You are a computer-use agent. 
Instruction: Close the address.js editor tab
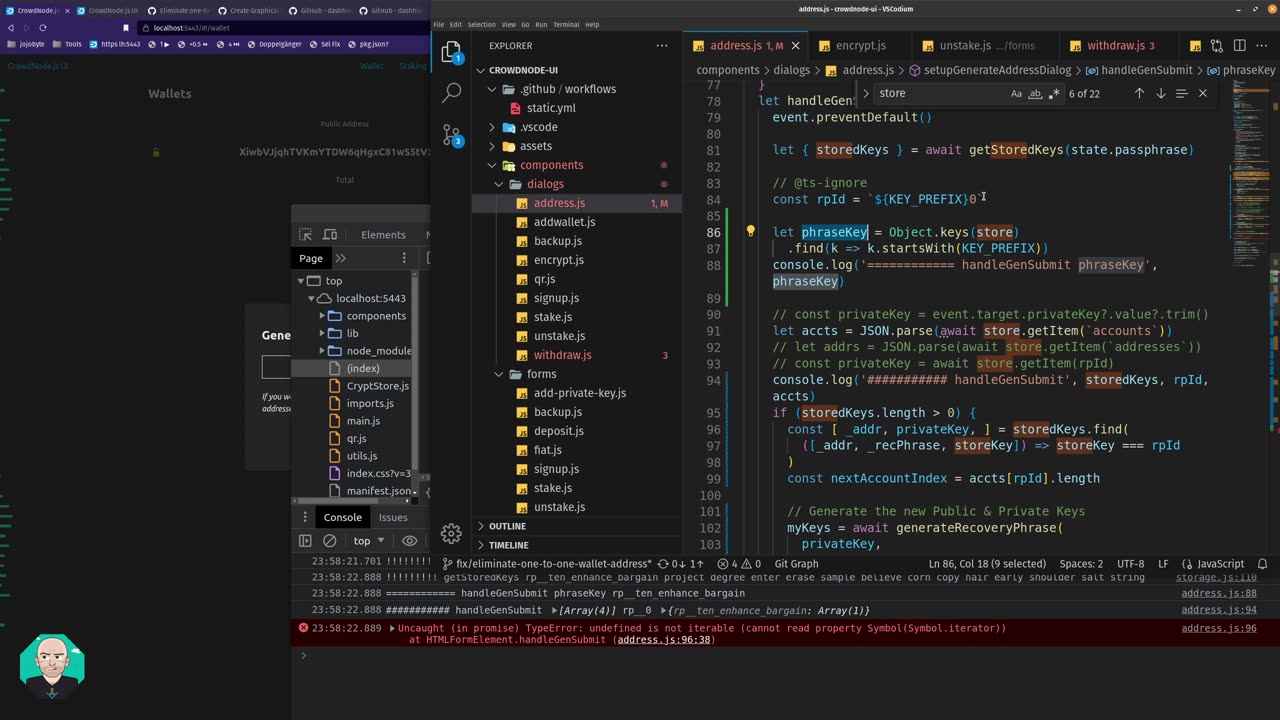pos(796,46)
